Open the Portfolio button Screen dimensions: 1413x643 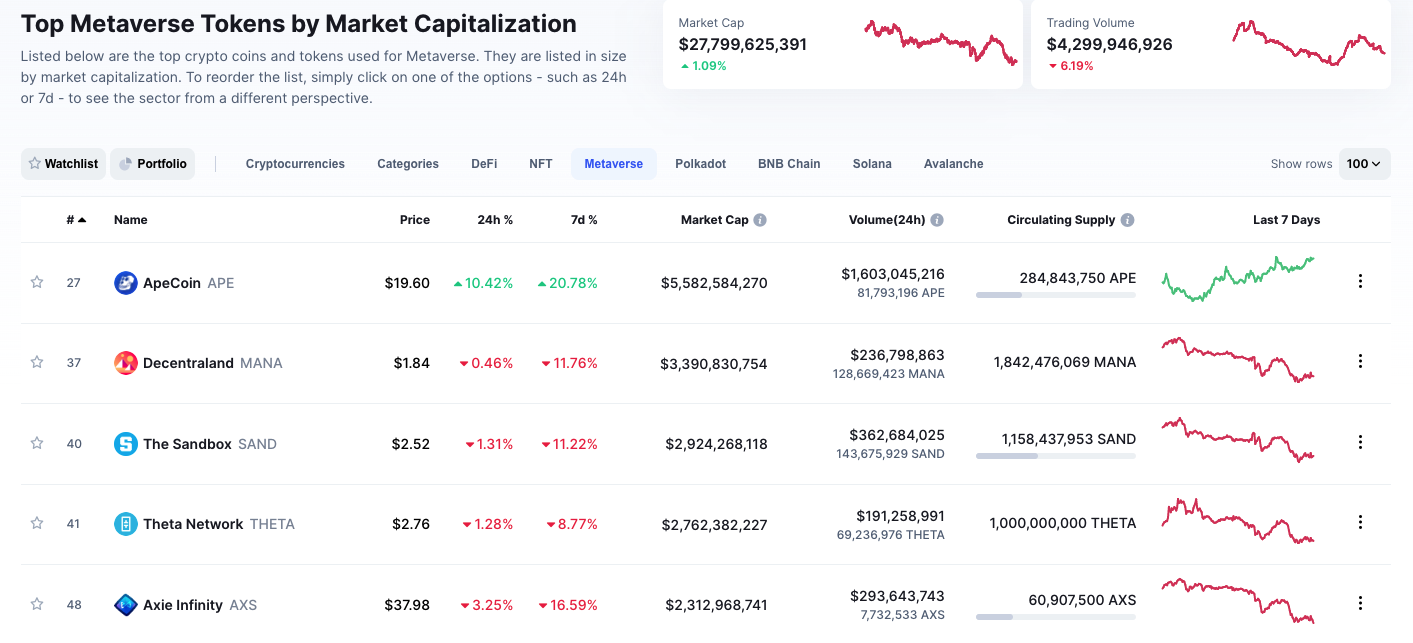152,164
